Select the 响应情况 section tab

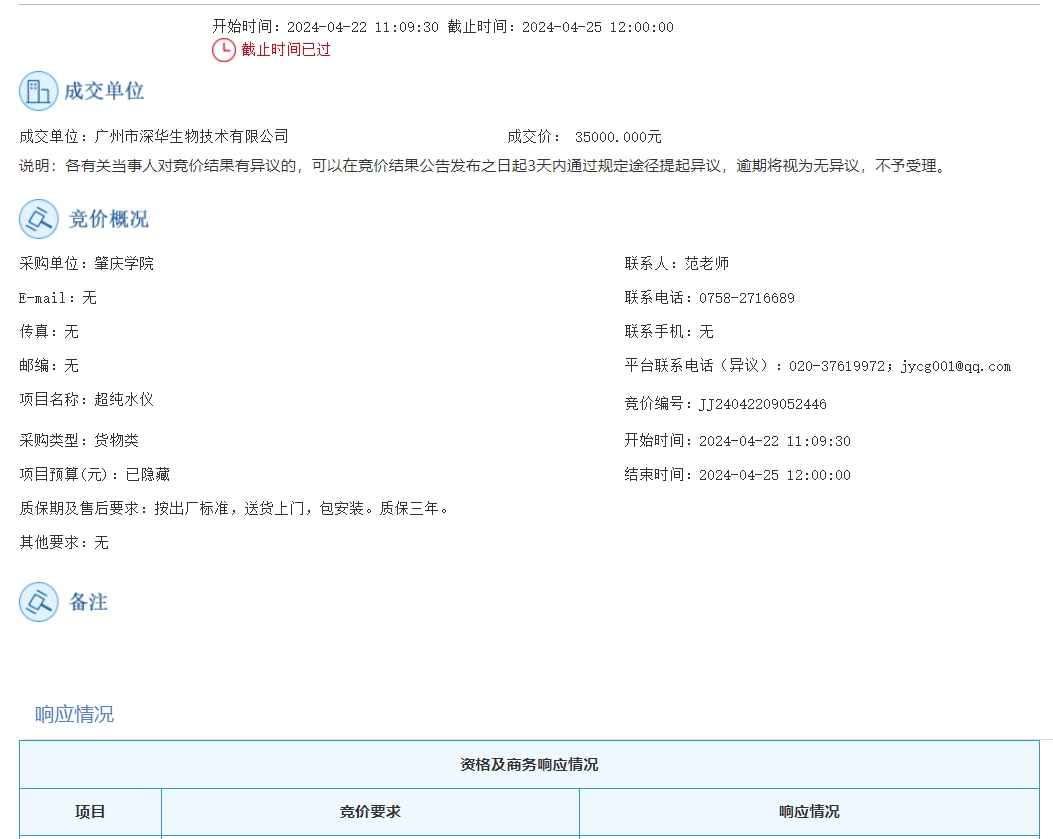[x=74, y=714]
